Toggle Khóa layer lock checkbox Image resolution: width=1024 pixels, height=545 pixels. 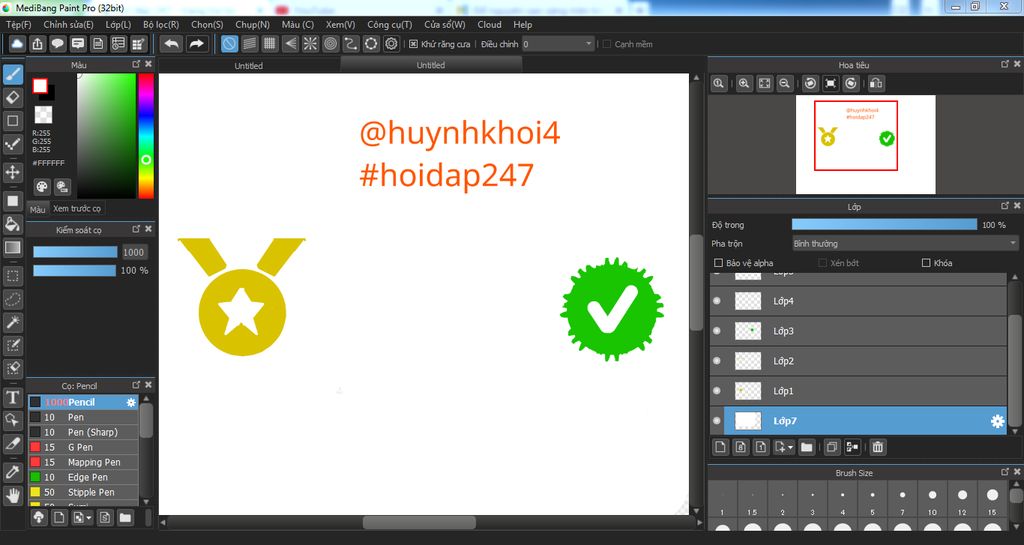(x=926, y=263)
